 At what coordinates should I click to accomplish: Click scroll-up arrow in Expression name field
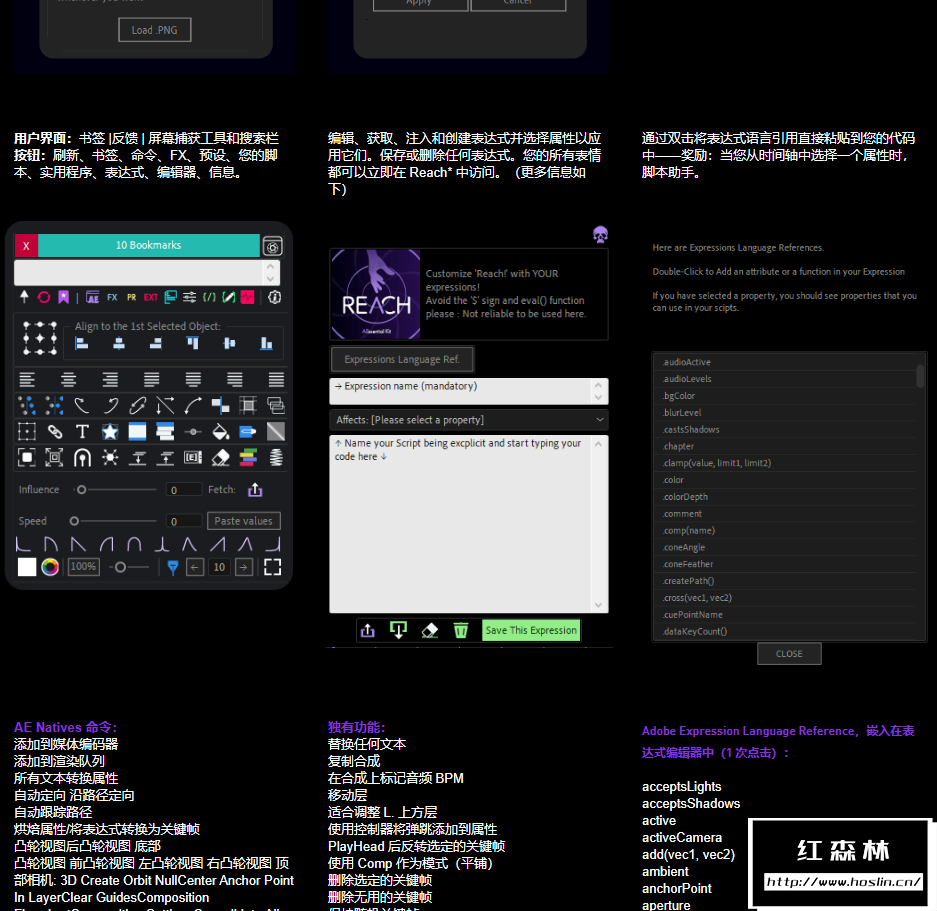(x=598, y=384)
